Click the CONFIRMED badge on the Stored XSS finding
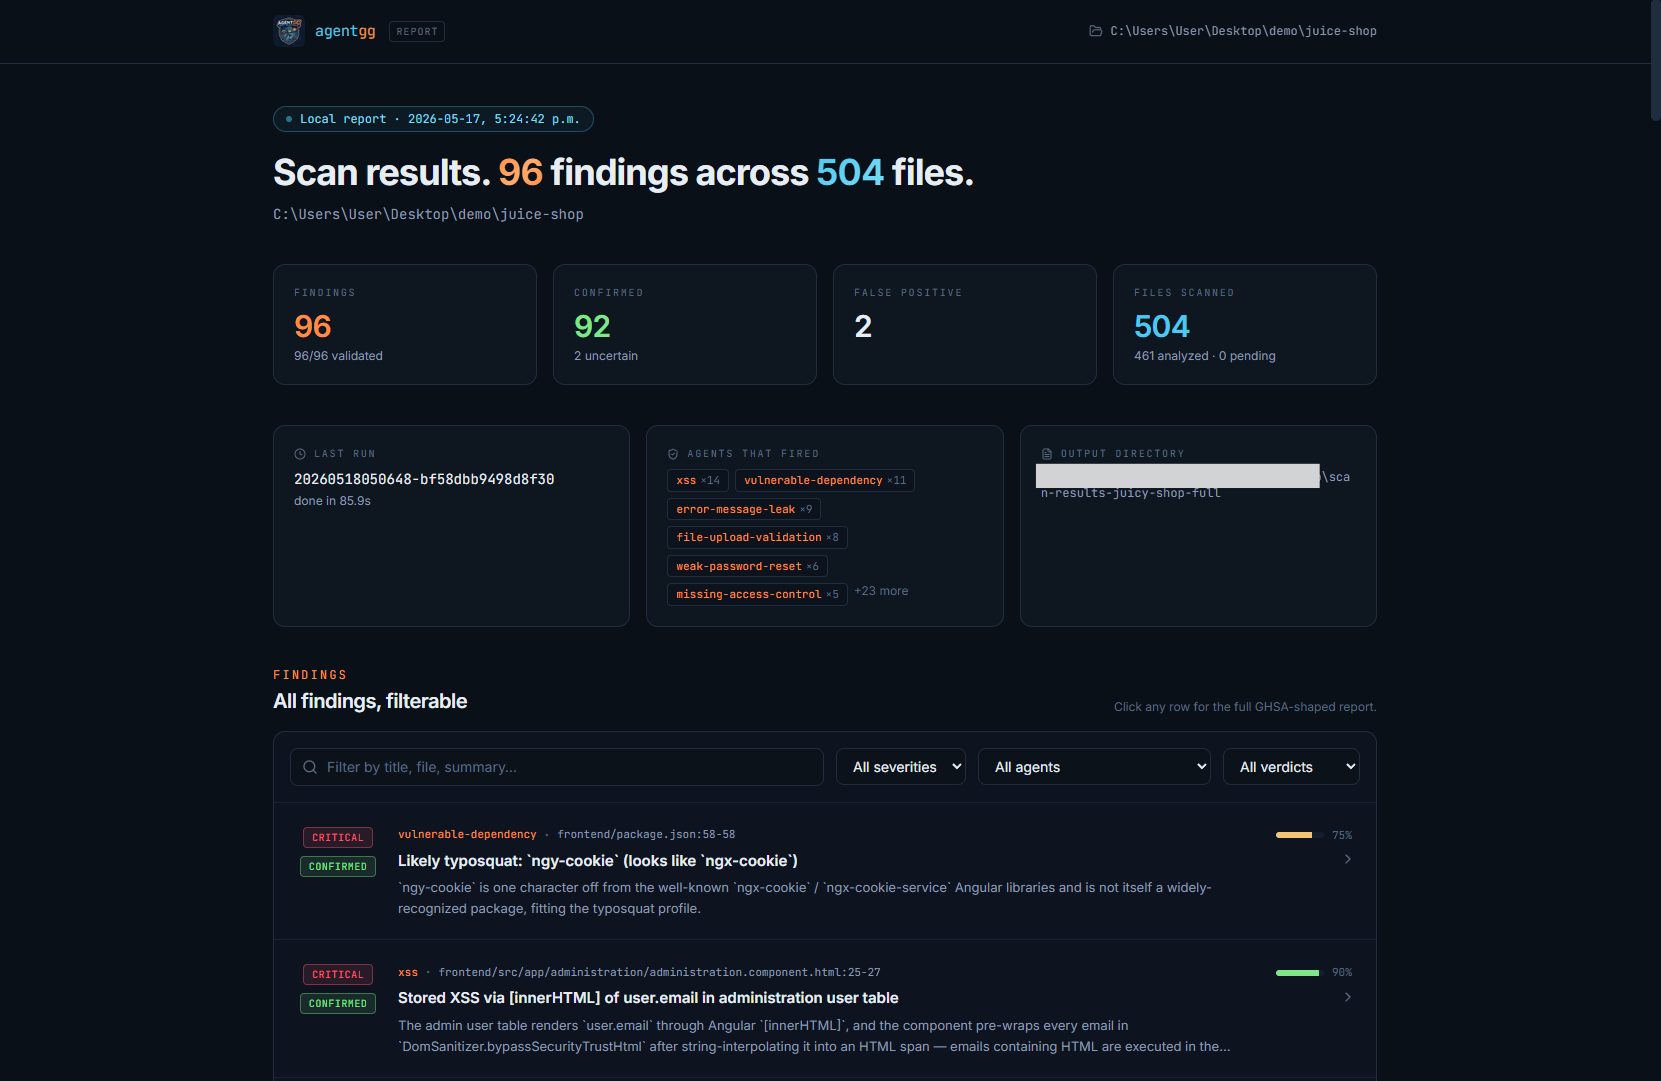Image resolution: width=1661 pixels, height=1081 pixels. coord(338,1004)
